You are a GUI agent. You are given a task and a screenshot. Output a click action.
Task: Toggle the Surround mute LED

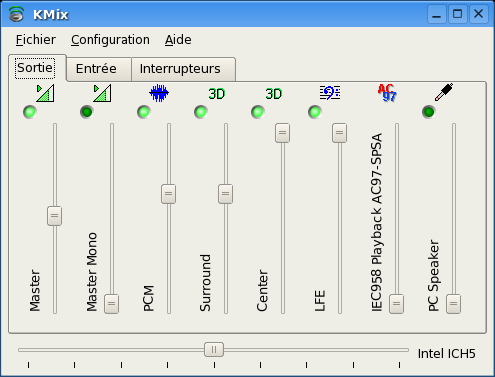tap(201, 112)
